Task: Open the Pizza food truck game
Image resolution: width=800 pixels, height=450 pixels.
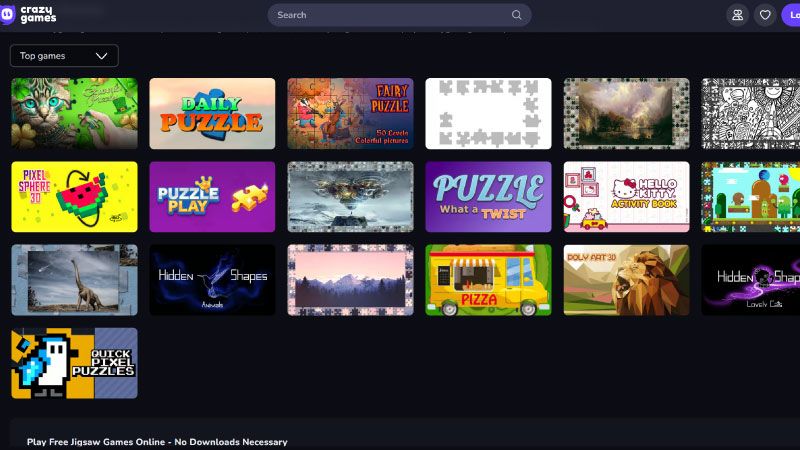Action: pyautogui.click(x=488, y=280)
